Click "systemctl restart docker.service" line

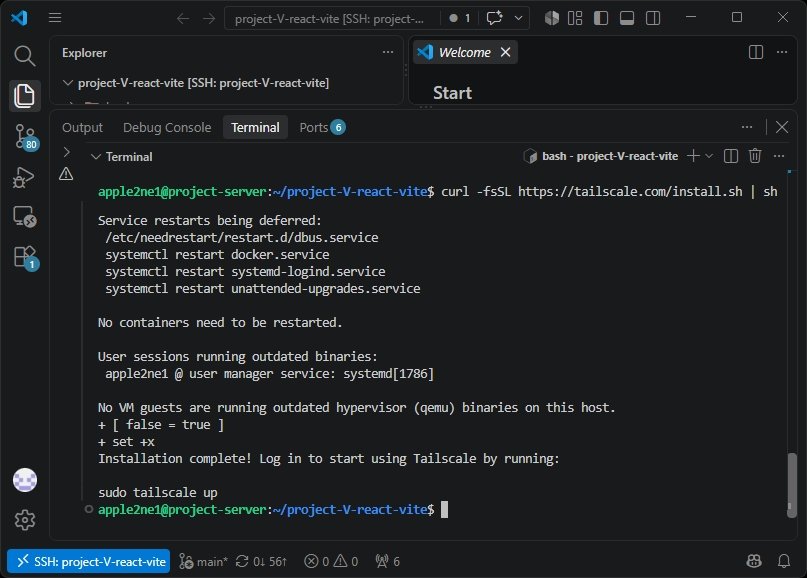point(217,255)
